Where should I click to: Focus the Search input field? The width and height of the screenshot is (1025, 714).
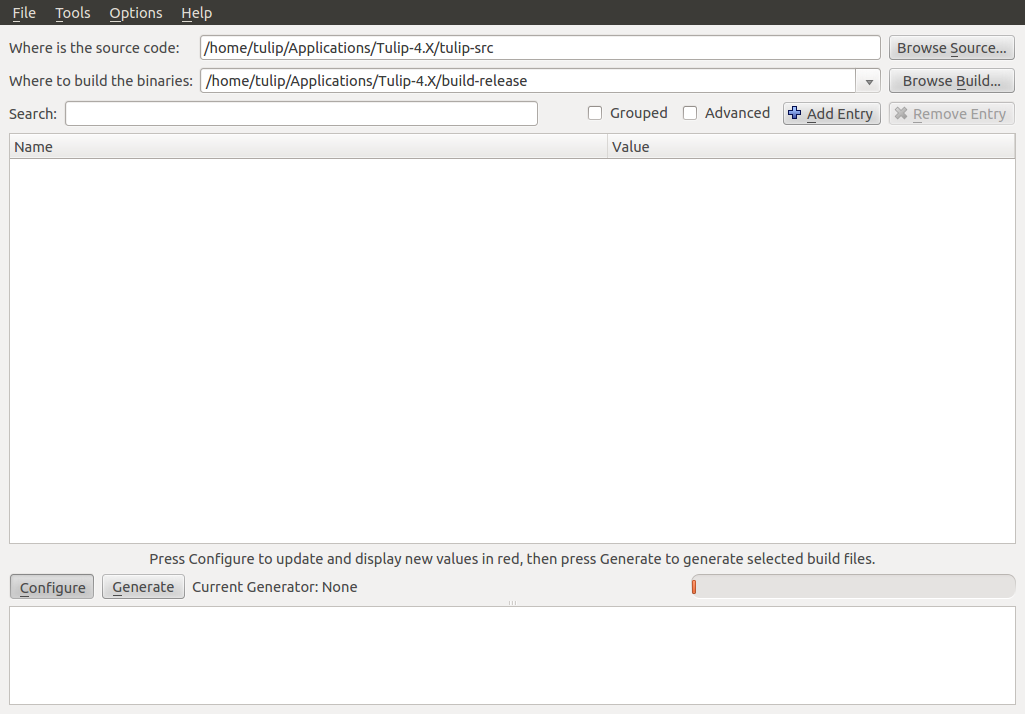[301, 114]
